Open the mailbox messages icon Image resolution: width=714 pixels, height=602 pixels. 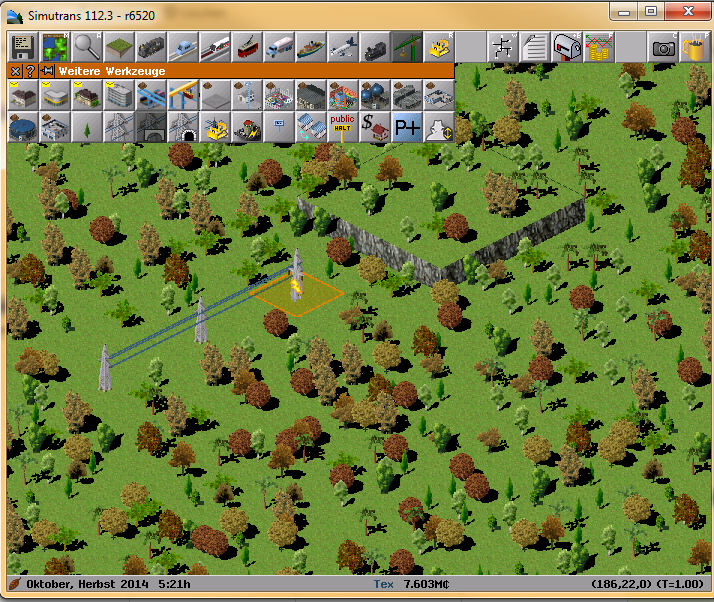[x=567, y=47]
